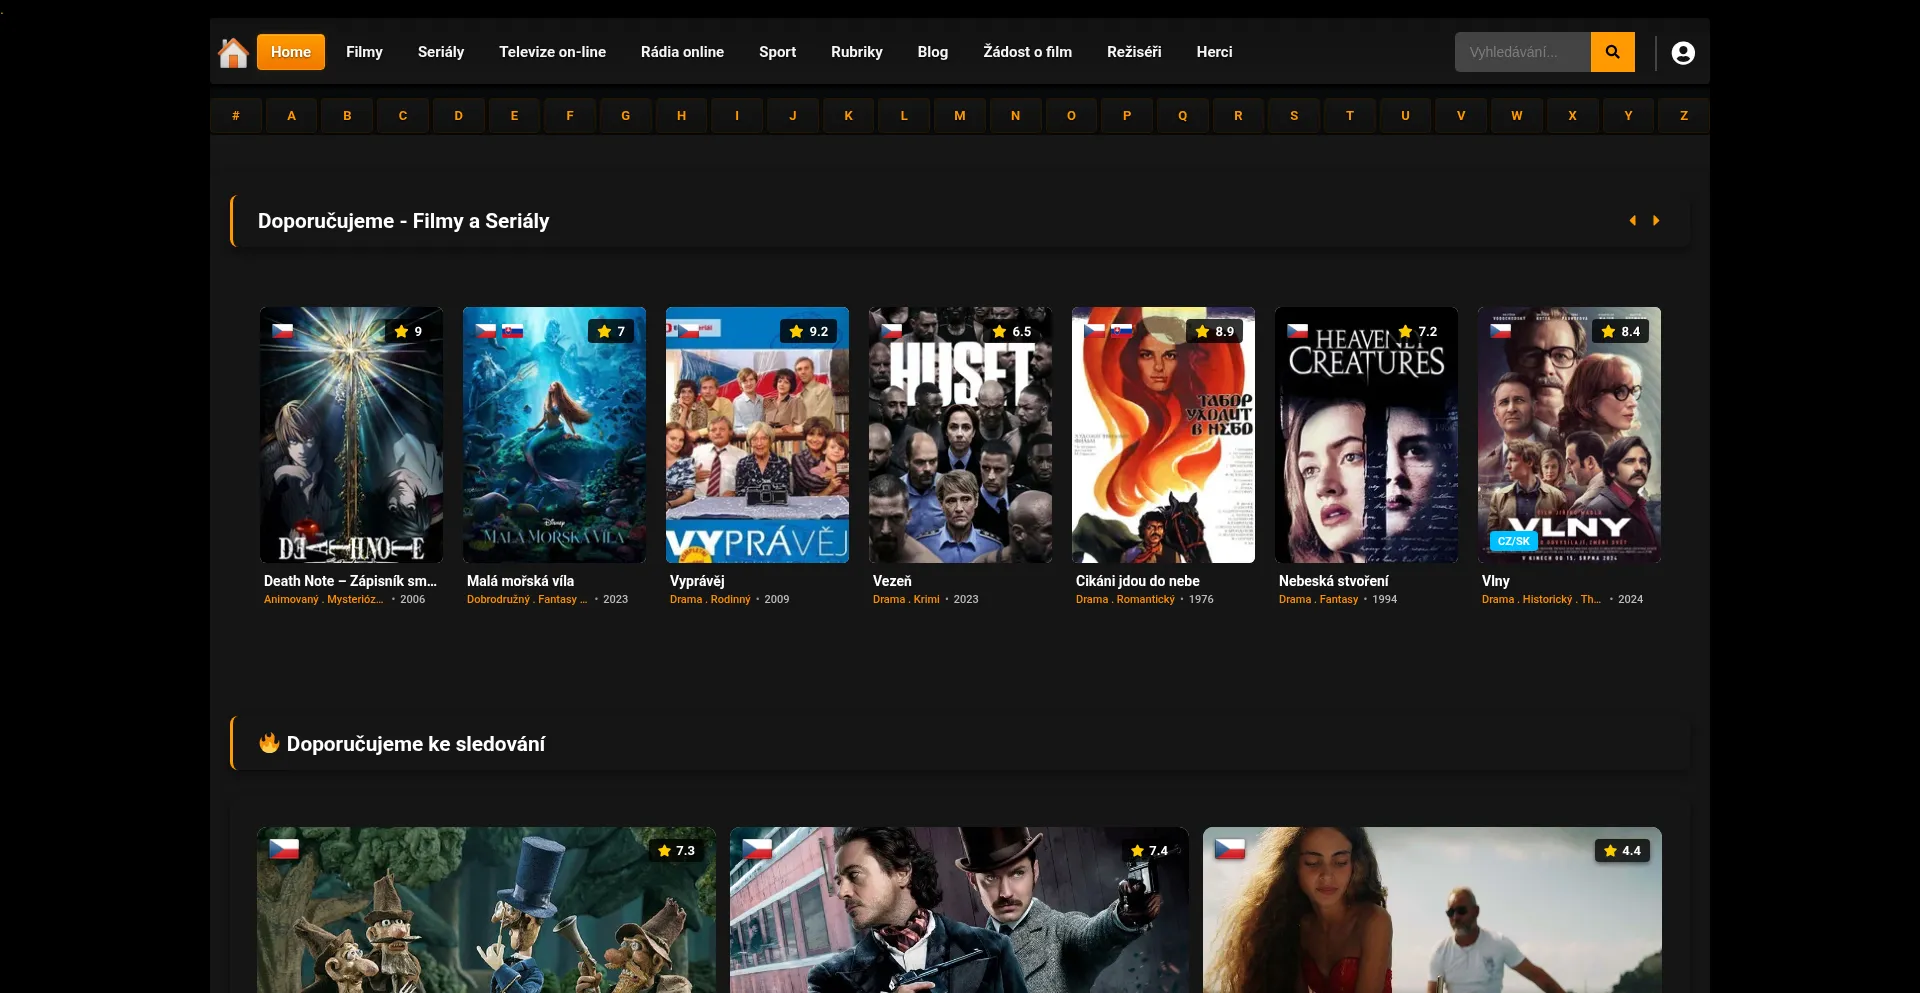Image resolution: width=1920 pixels, height=993 pixels.
Task: Click the Slovak flag on Malá mořská víla
Action: pos(513,330)
